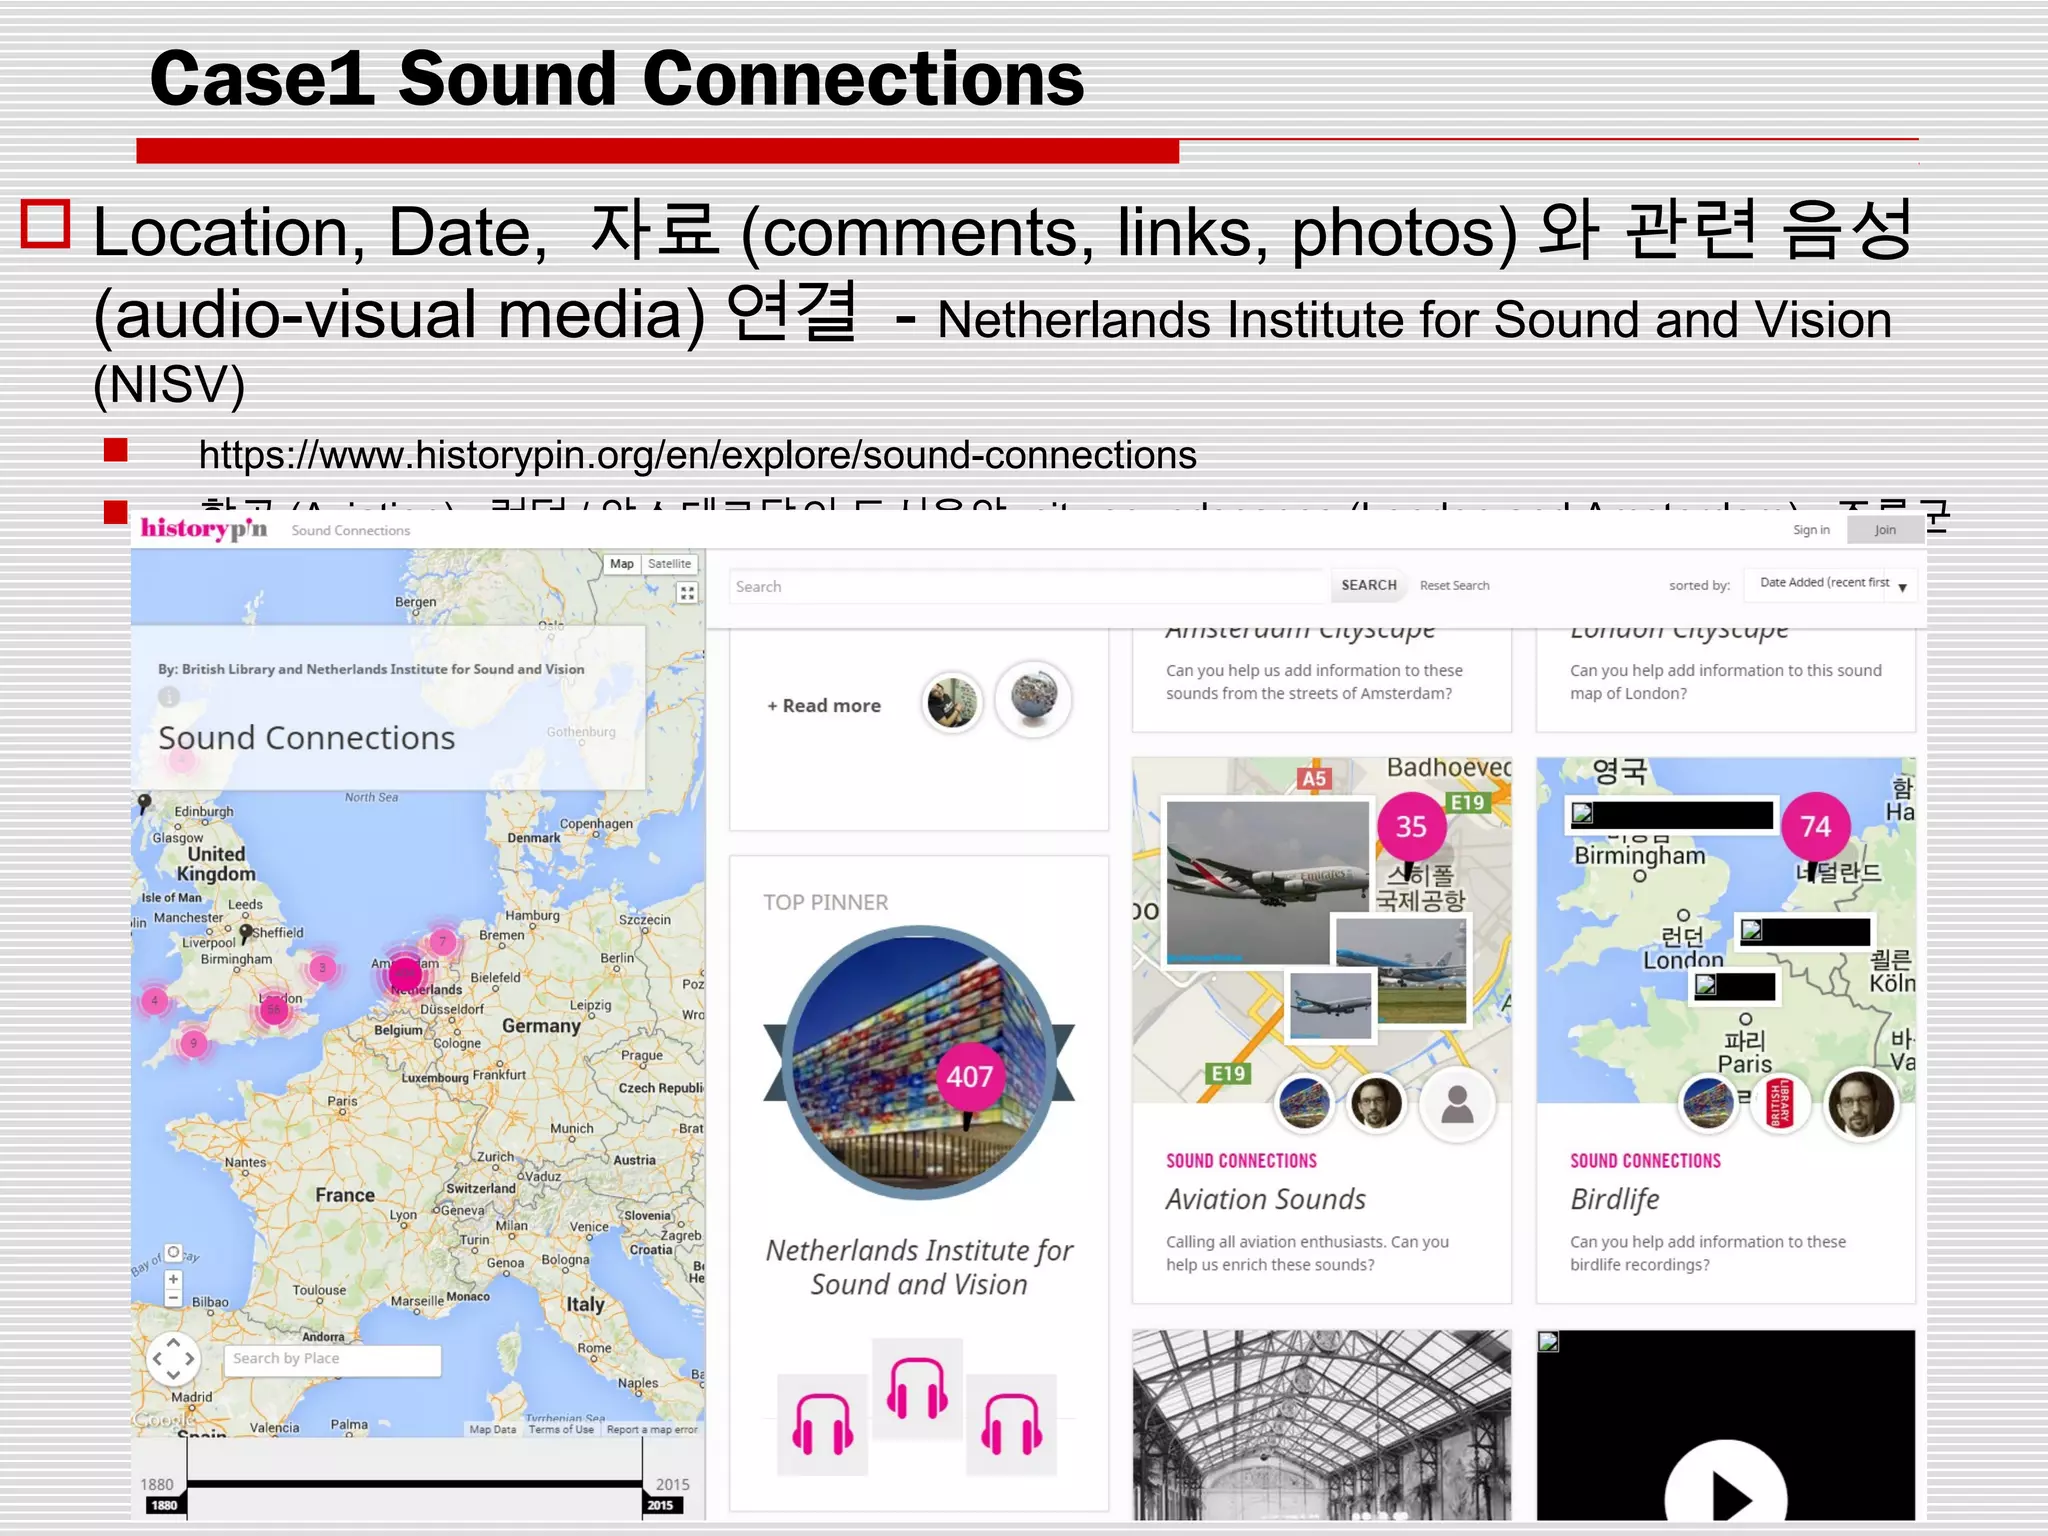2048x1536 pixels.
Task: Click the 35 pin count badge
Action: [1411, 827]
